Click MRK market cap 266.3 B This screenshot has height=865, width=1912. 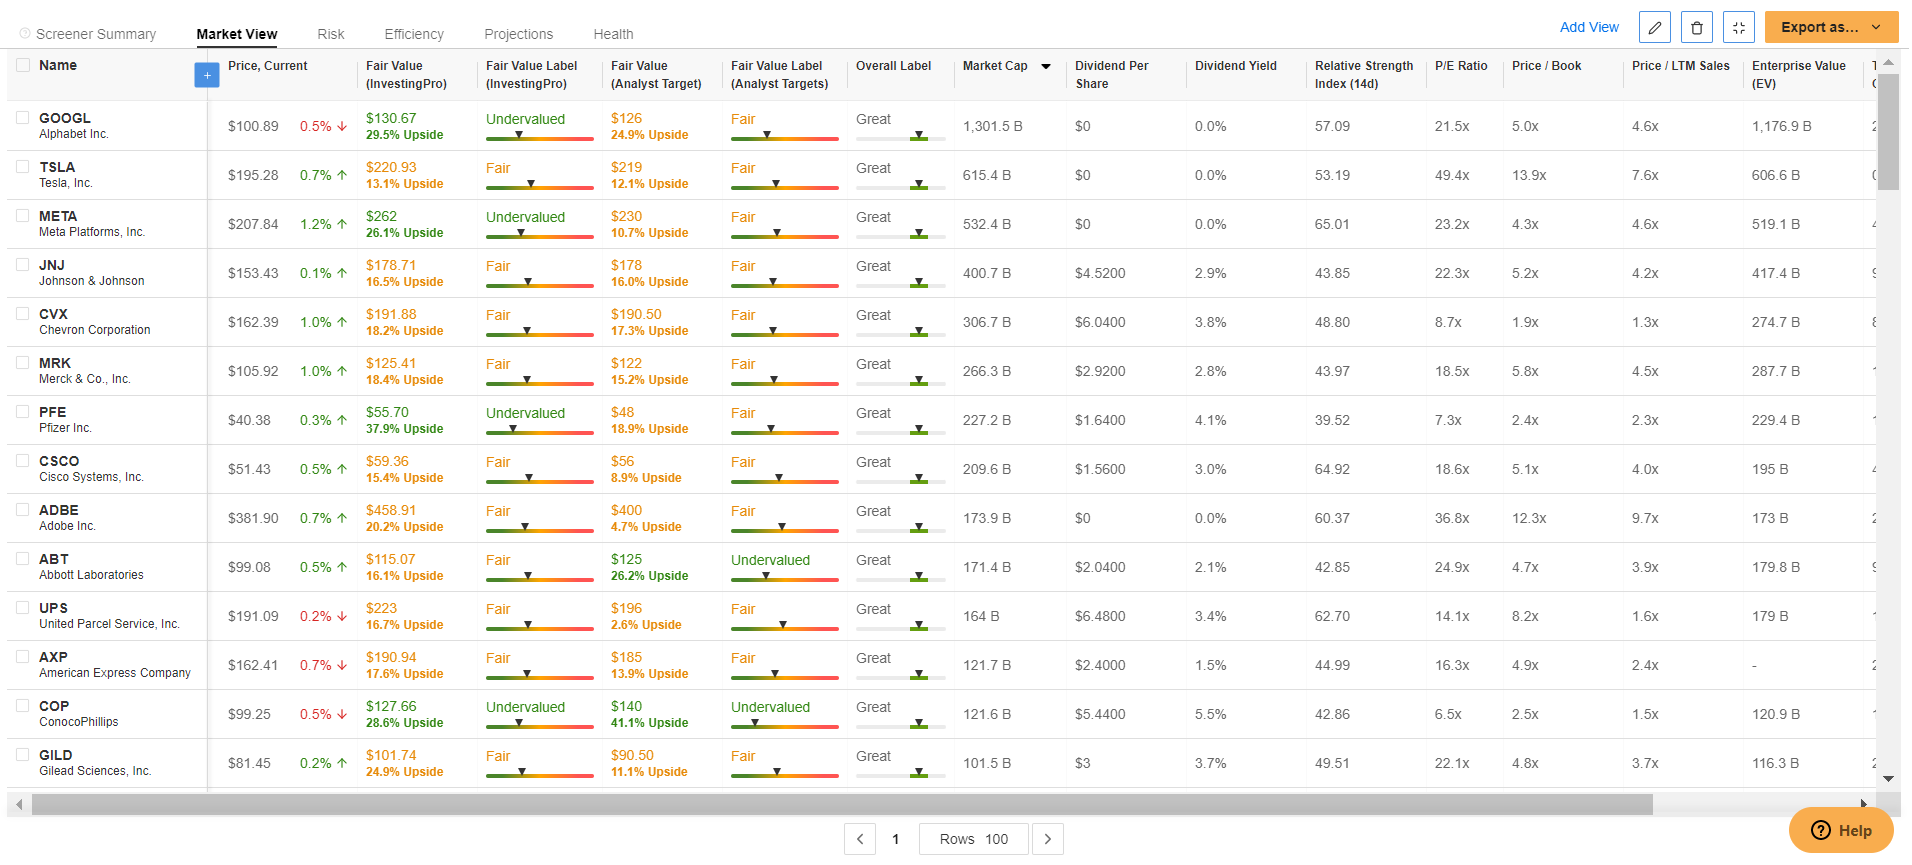988,371
